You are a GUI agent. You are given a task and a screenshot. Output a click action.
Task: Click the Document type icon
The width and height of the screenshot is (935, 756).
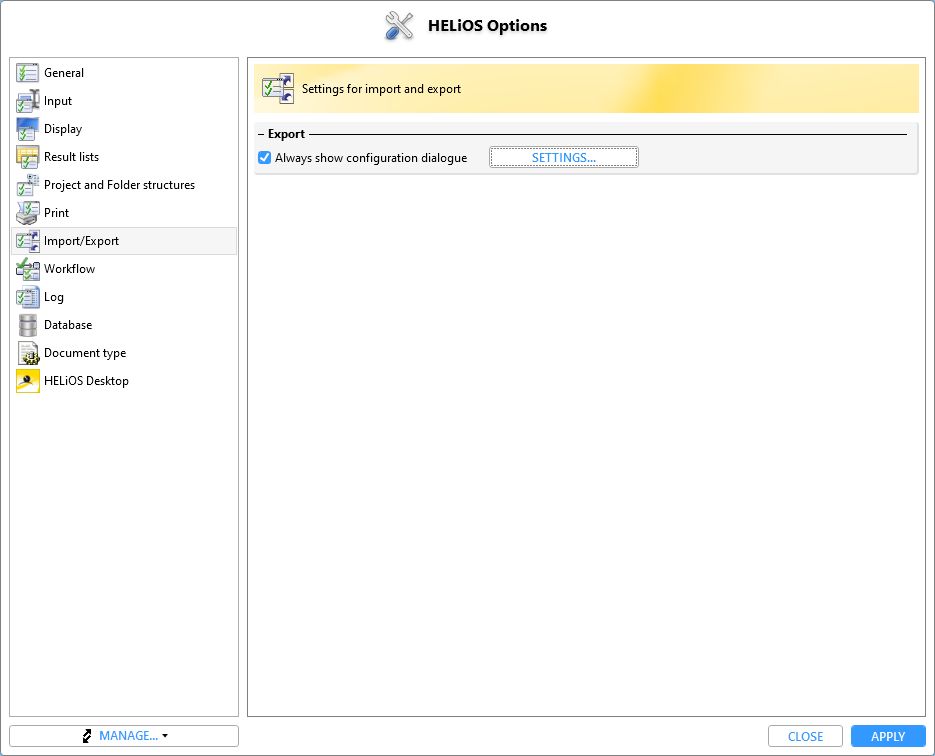[x=27, y=353]
